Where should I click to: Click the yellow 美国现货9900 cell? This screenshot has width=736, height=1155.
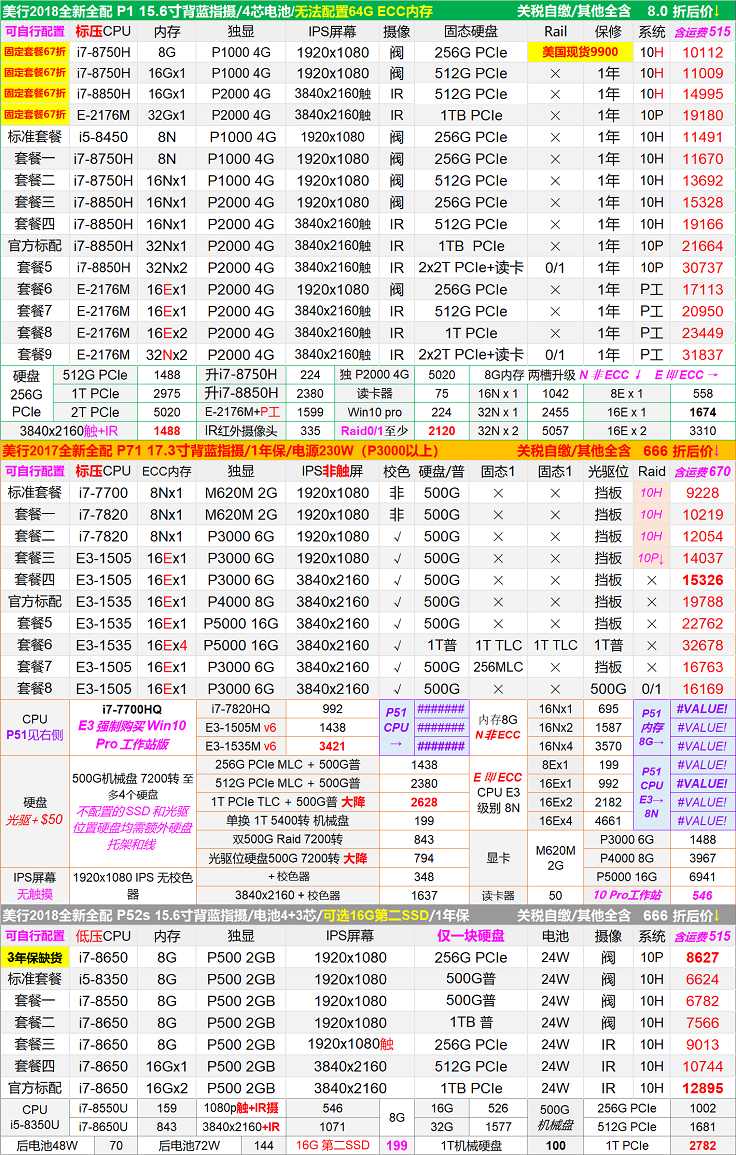click(580, 52)
